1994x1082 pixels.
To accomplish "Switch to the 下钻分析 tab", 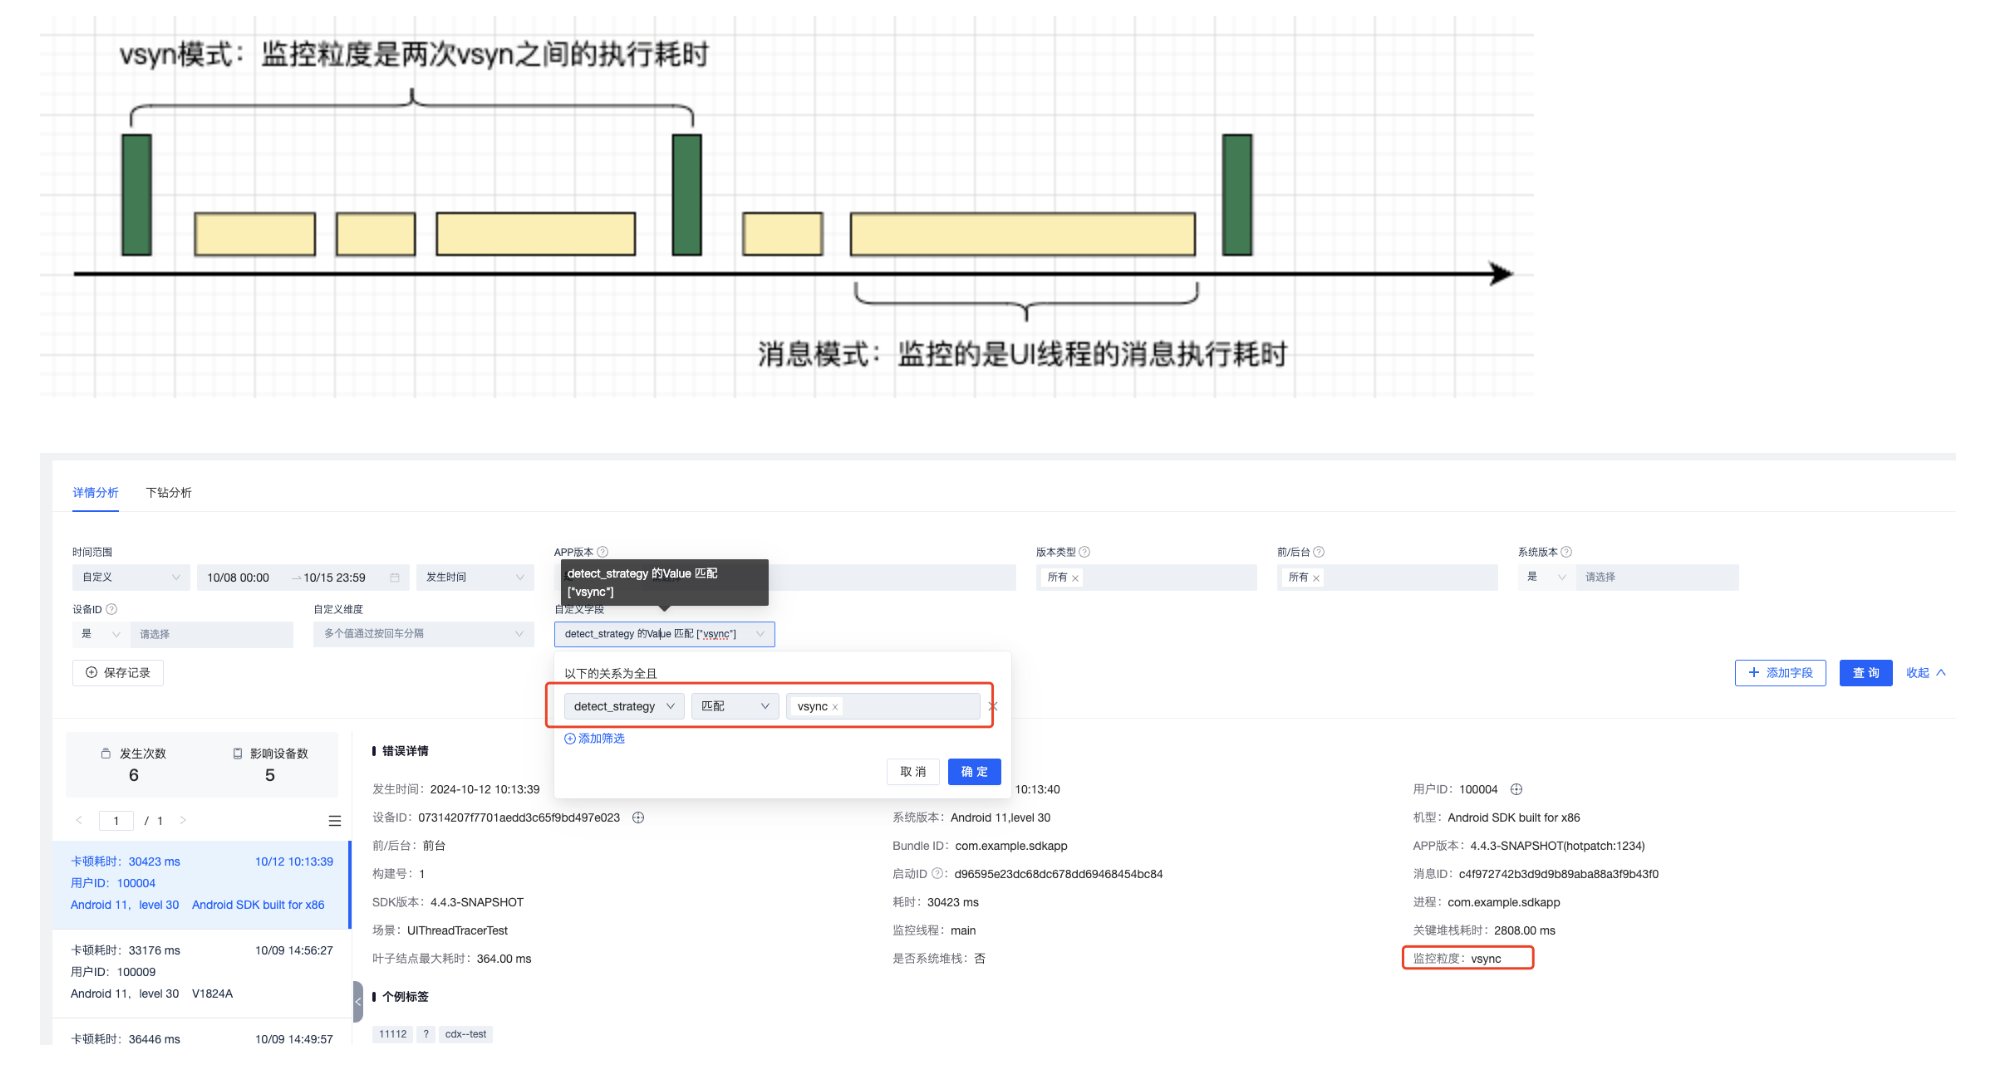I will point(169,492).
